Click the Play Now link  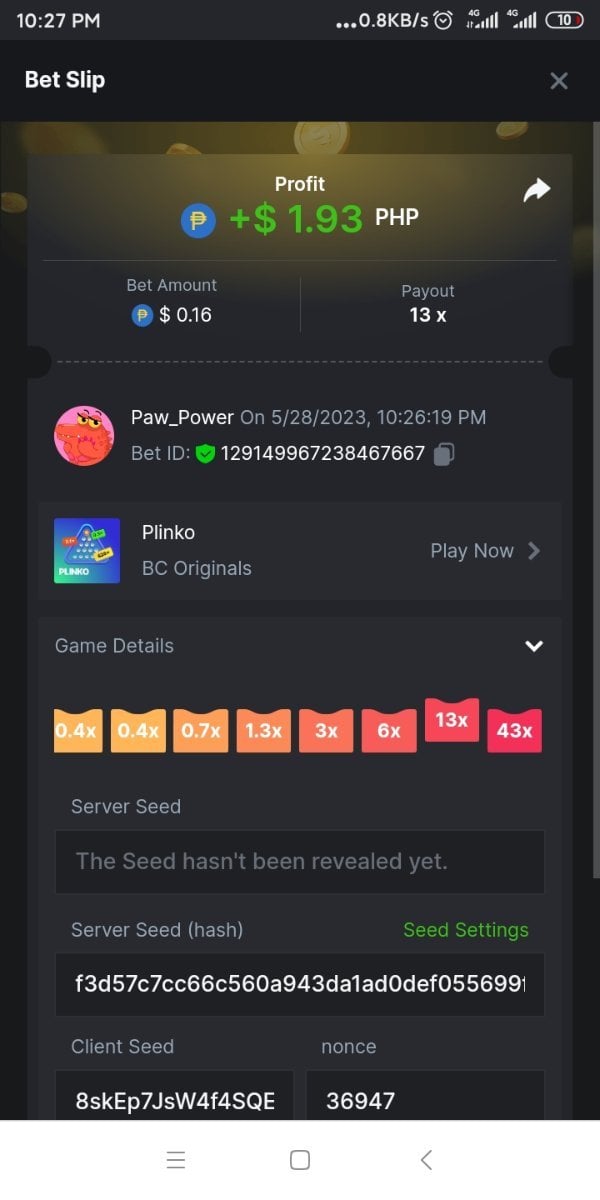coord(472,551)
